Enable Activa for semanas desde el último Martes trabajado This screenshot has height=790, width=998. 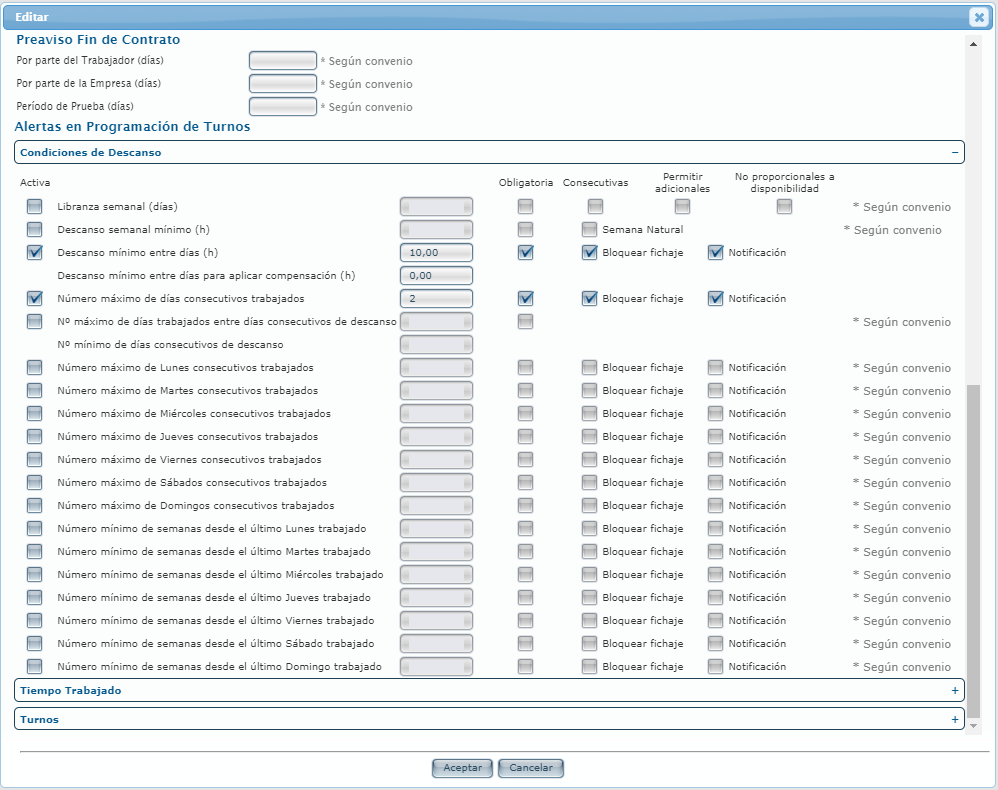[34, 551]
